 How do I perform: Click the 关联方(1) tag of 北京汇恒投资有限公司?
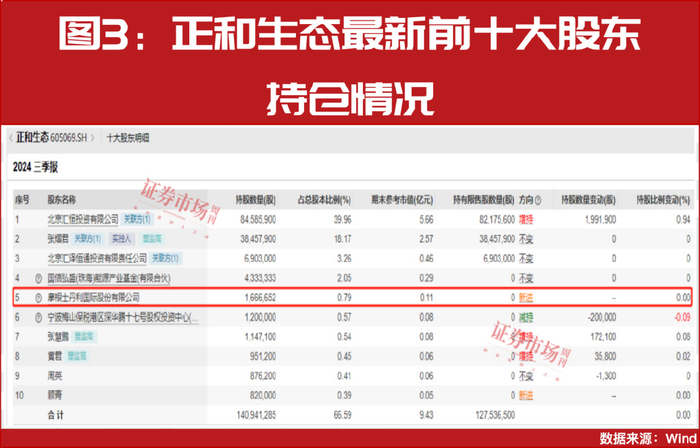138,220
